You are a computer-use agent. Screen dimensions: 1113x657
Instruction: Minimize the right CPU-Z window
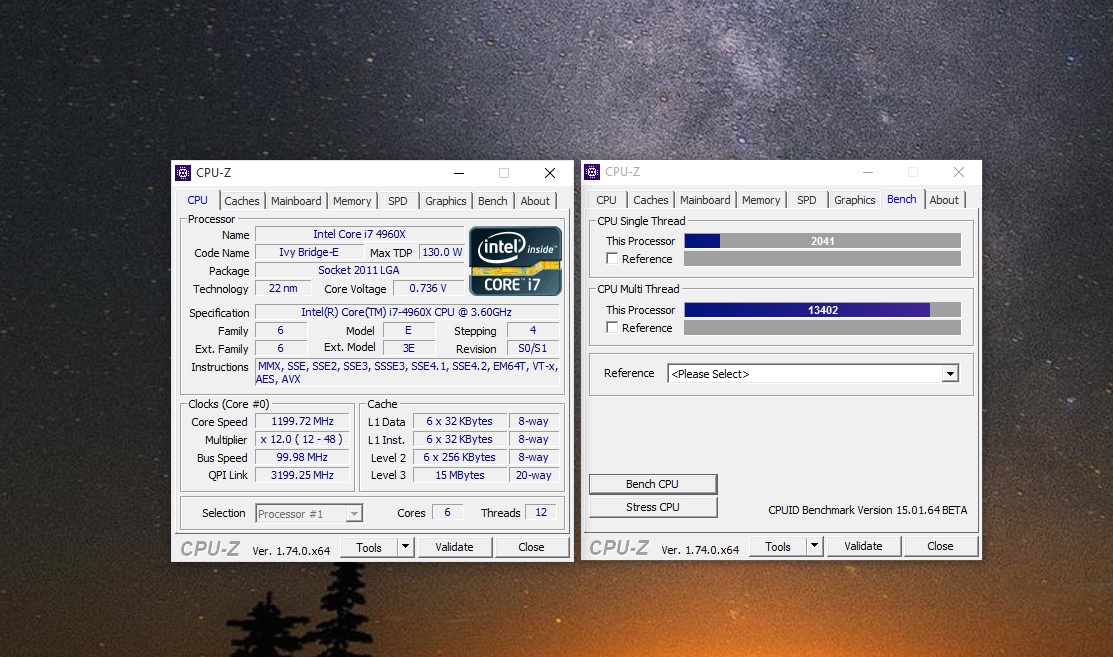868,172
